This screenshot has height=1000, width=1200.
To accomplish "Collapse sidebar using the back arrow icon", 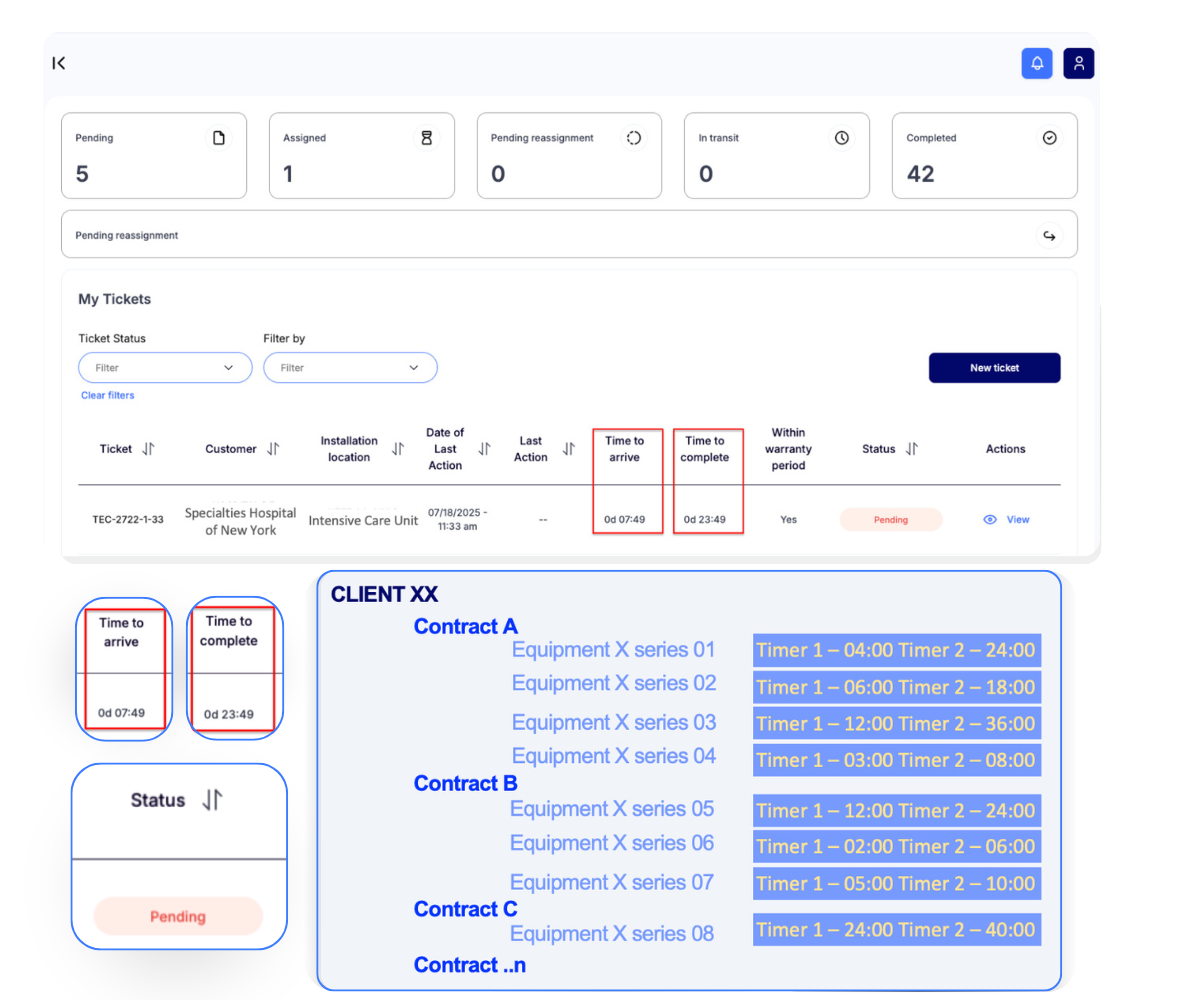I will pyautogui.click(x=59, y=63).
